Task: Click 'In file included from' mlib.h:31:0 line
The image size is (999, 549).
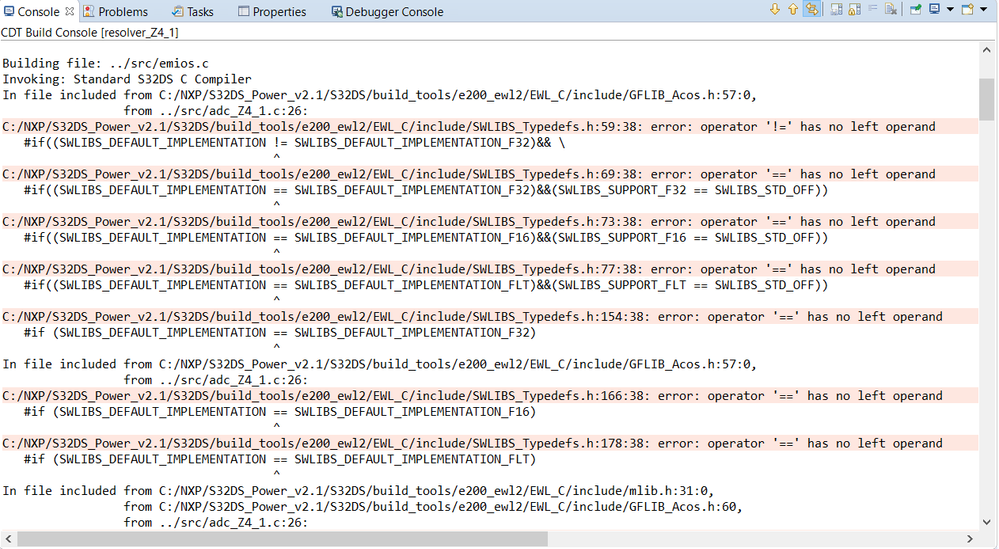Action: click(358, 490)
